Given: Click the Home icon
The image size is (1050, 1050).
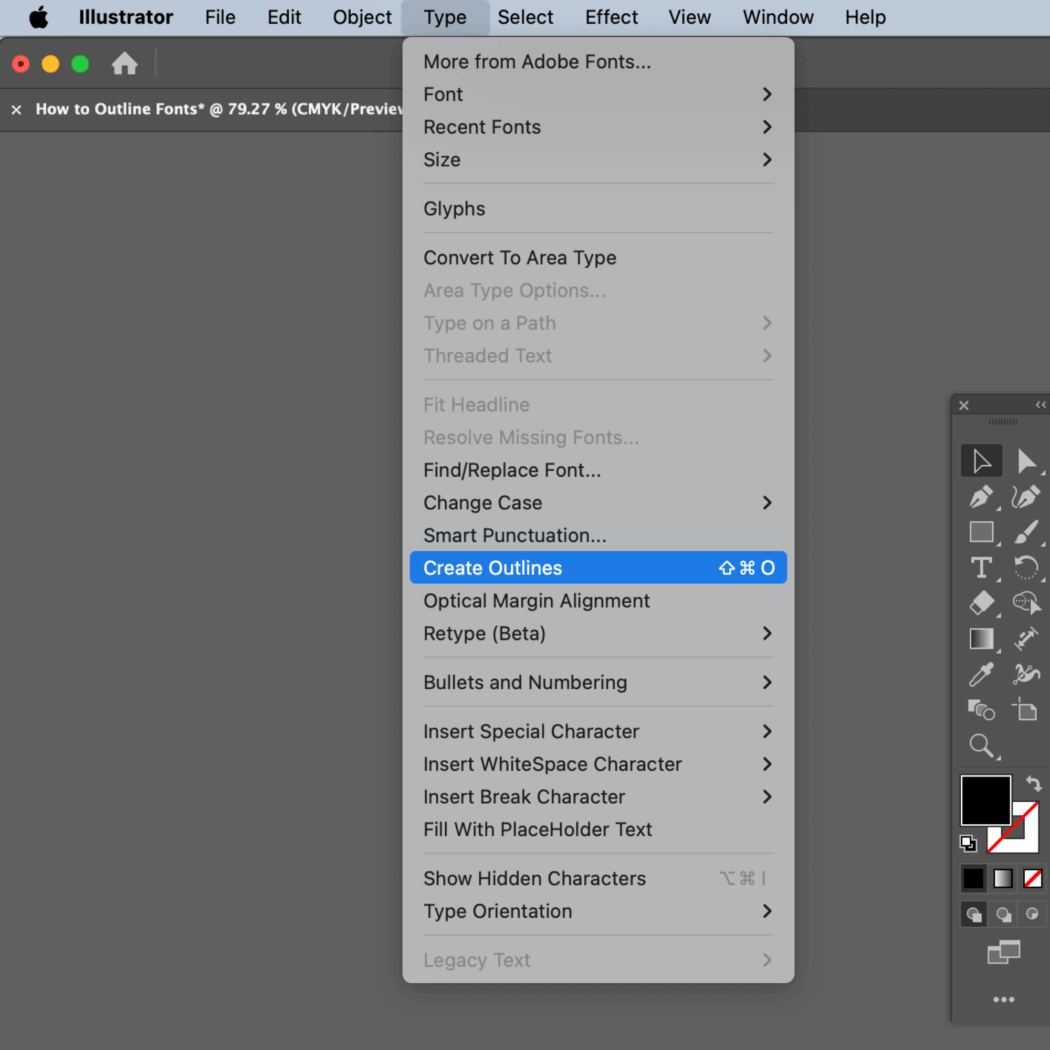Looking at the screenshot, I should (125, 64).
